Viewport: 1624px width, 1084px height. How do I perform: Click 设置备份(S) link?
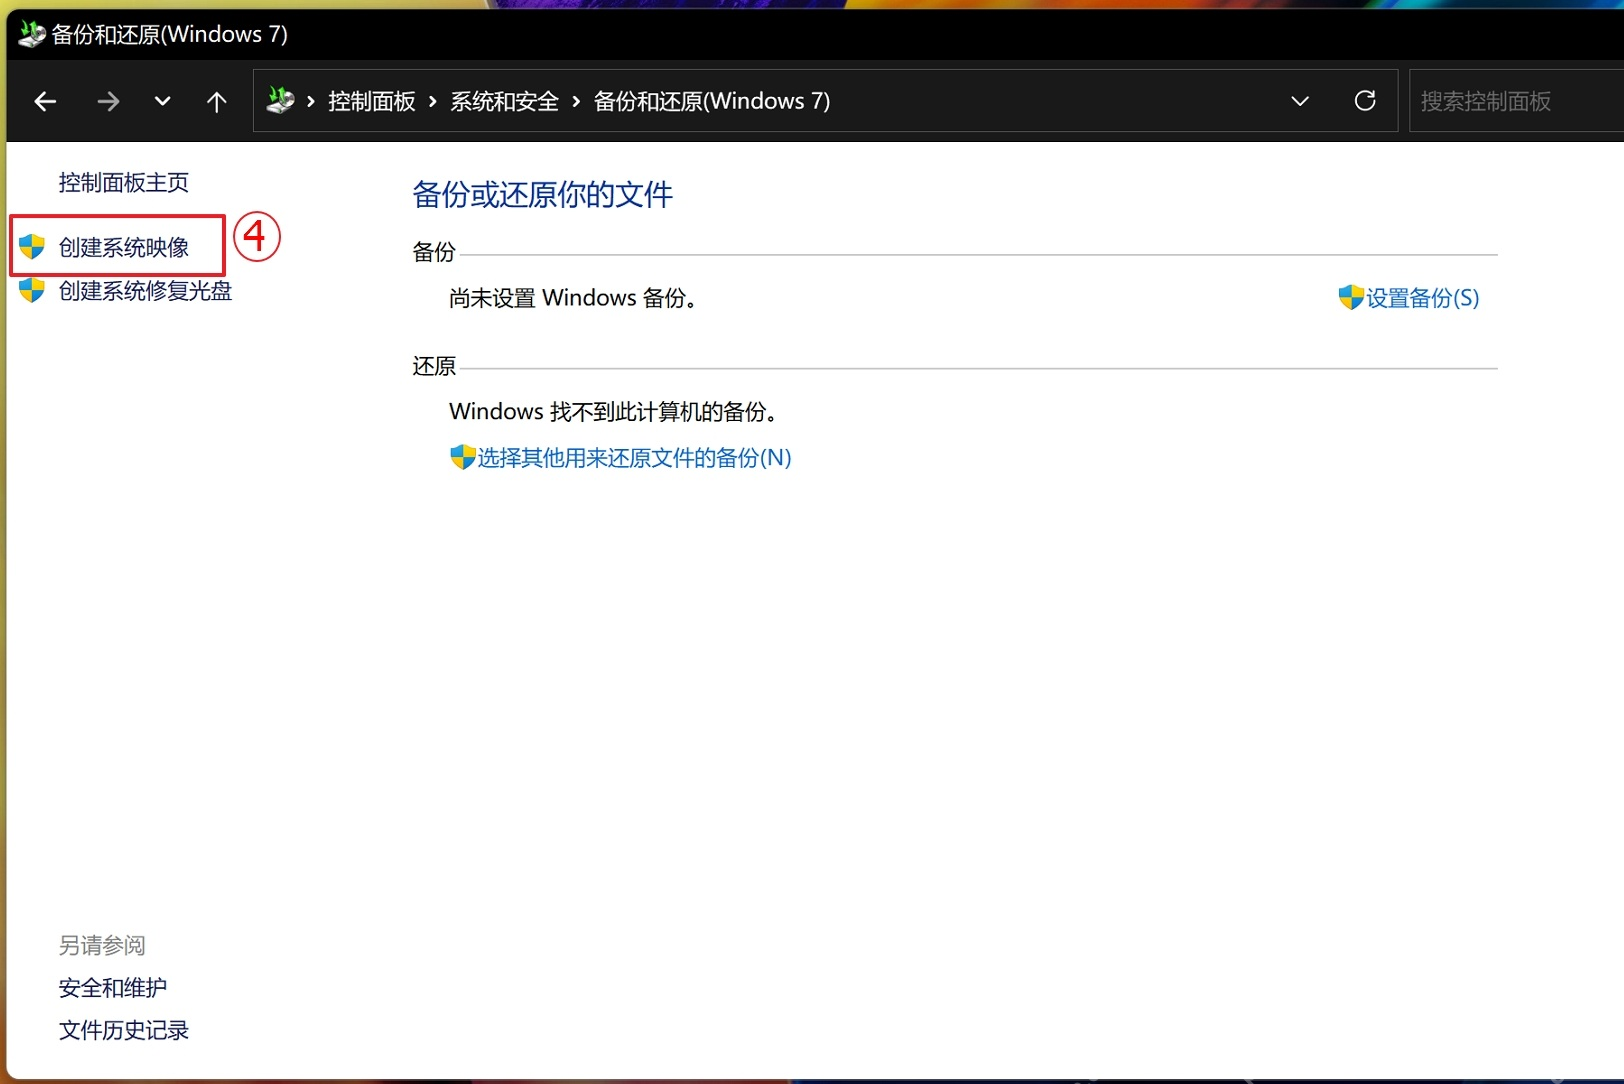tap(1423, 298)
